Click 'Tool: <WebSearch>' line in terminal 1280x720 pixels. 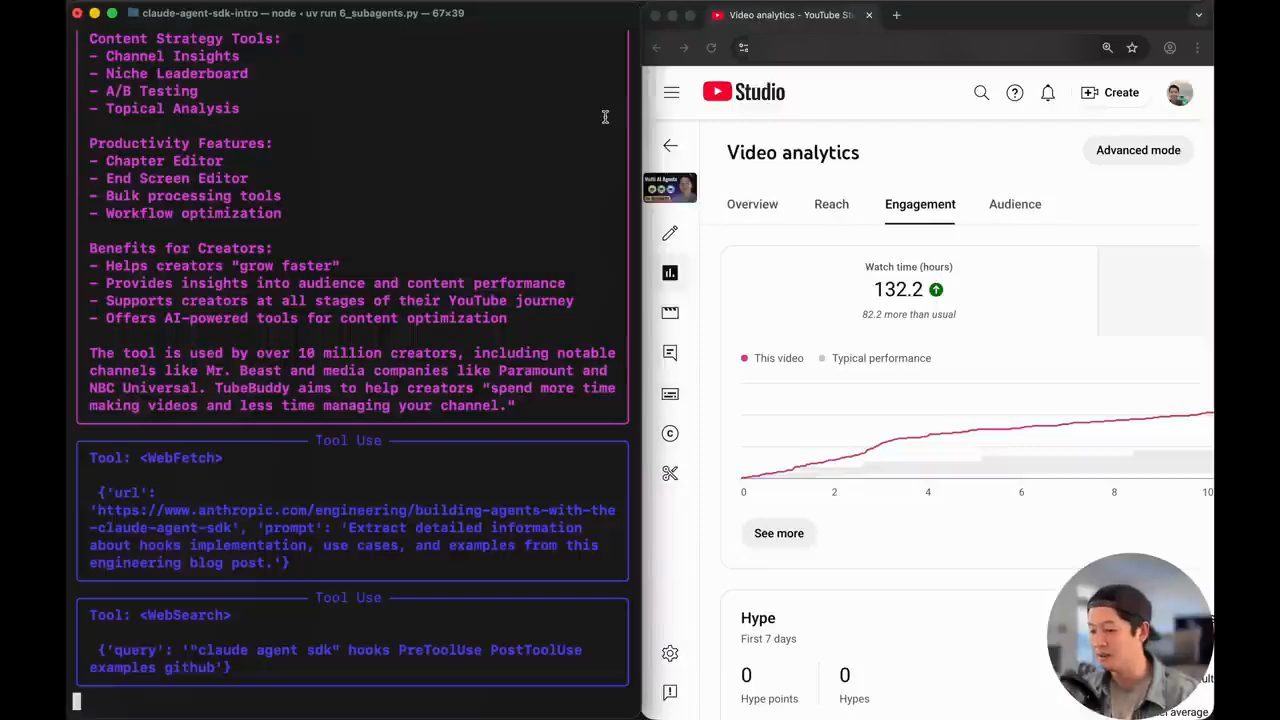(x=160, y=615)
